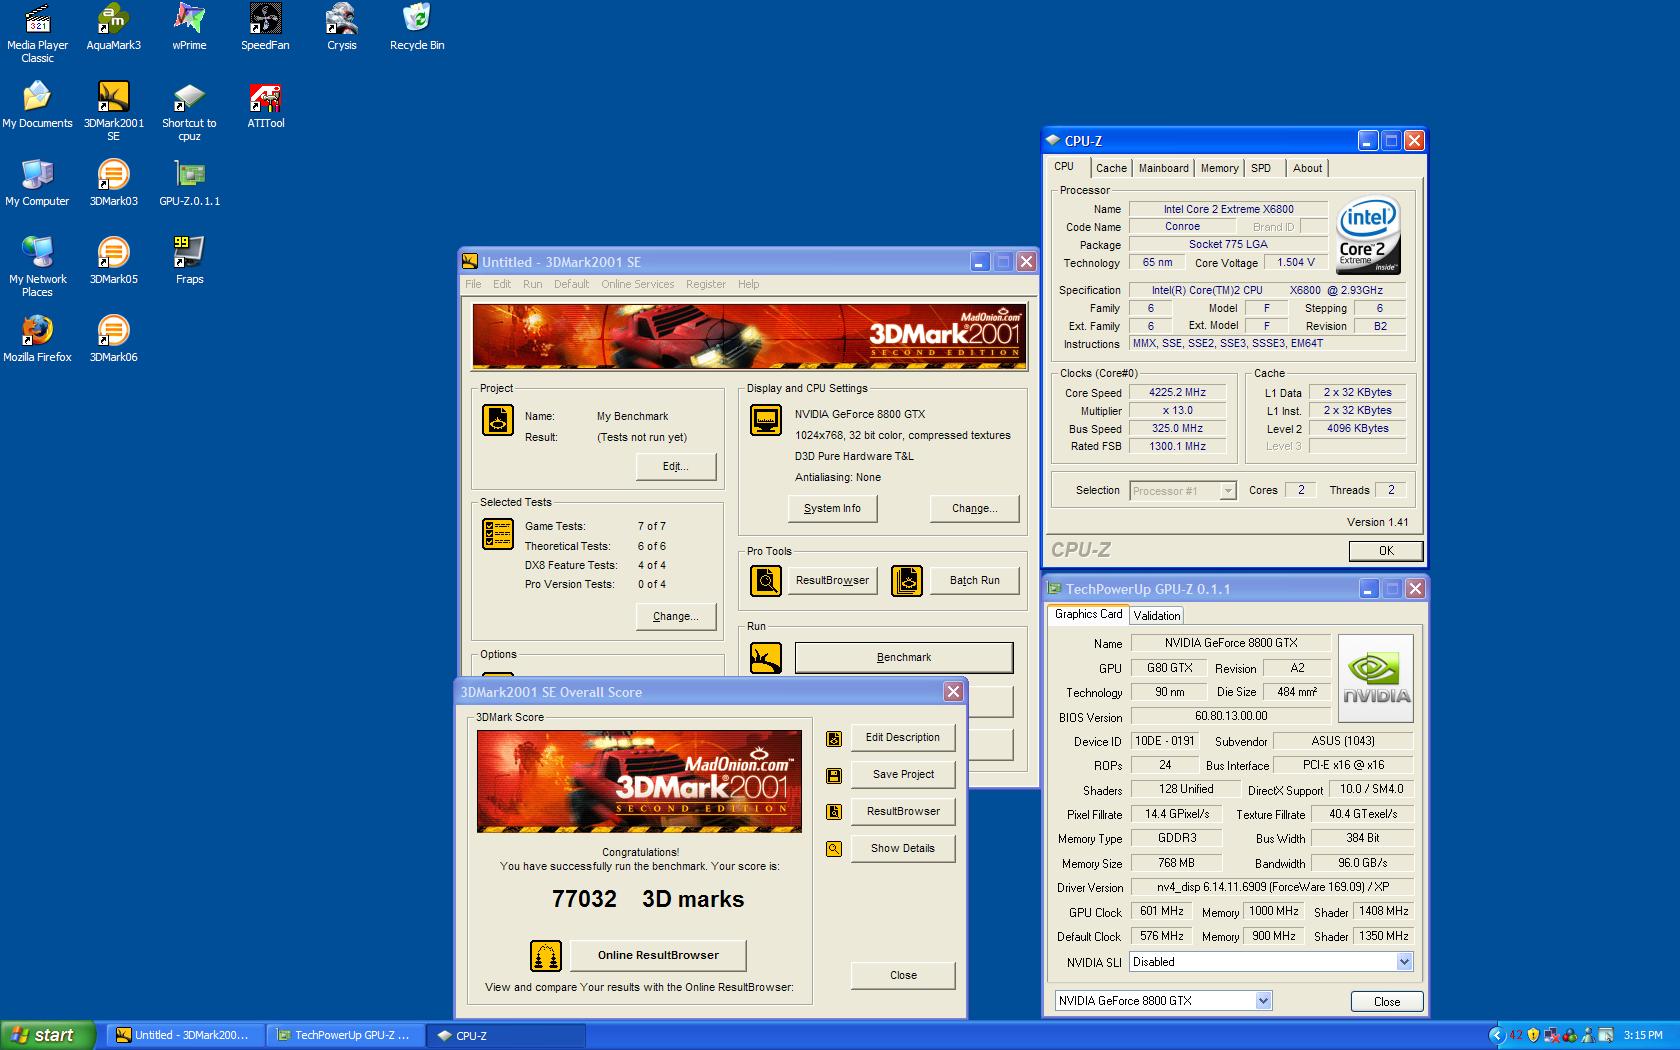Click the Selected Tests checklist icon
1680x1050 pixels.
coord(498,534)
